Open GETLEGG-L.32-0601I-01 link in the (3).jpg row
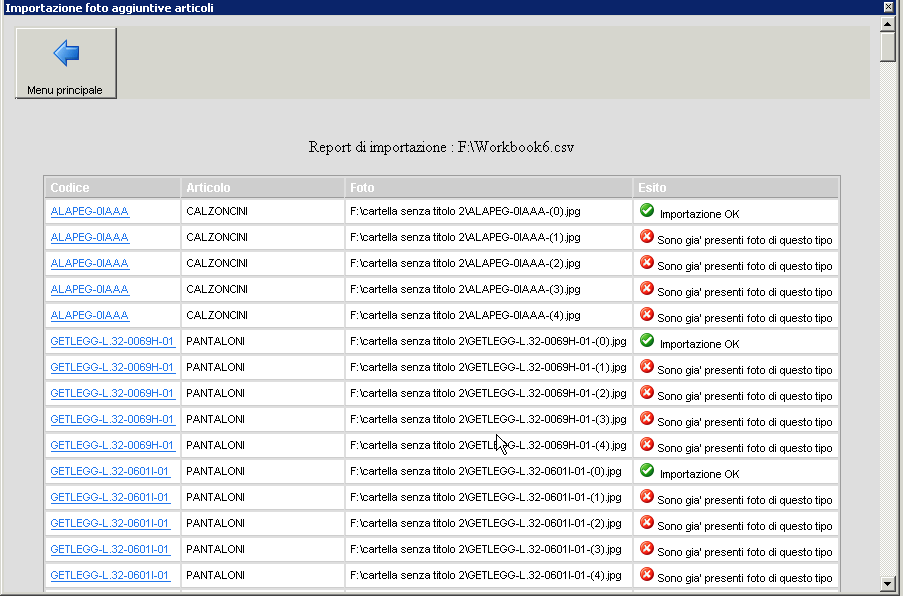 [x=110, y=549]
